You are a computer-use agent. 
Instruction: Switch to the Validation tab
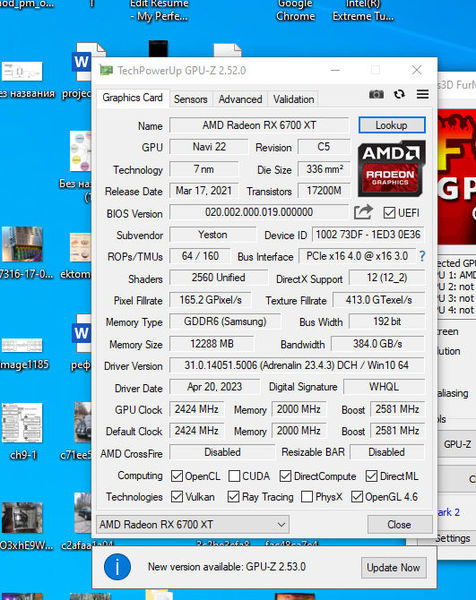293,99
